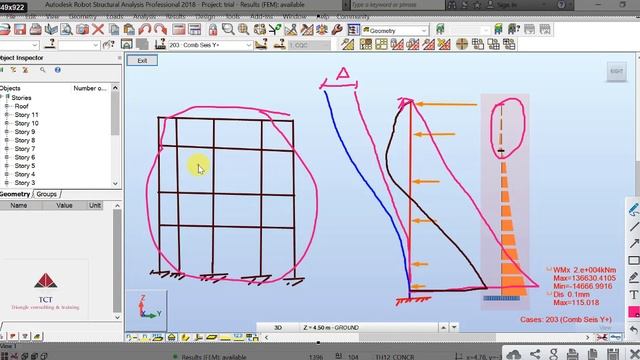
Task: Select Story 9 in the tree
Action: [25, 132]
